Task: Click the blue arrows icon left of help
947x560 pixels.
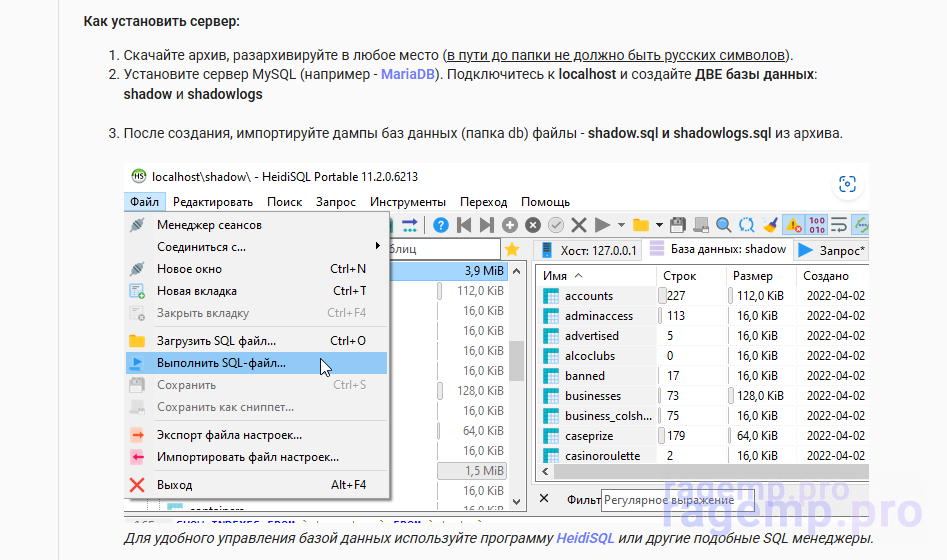Action: 409,225
